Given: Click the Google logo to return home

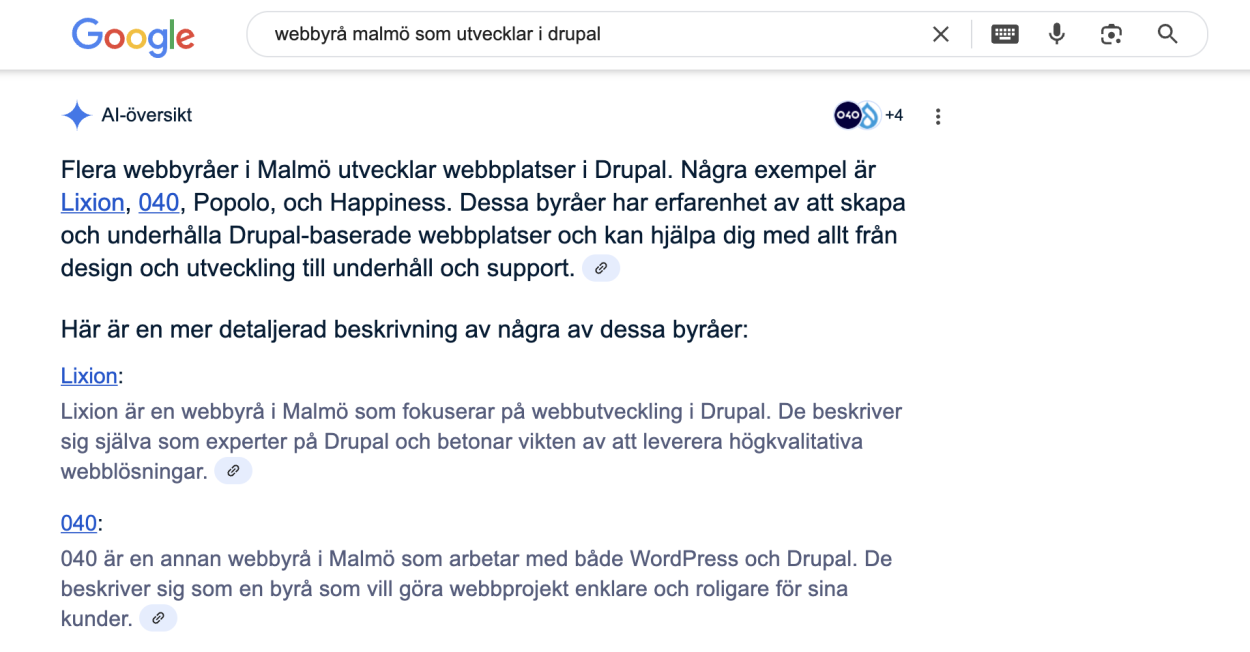Looking at the screenshot, I should [x=132, y=36].
